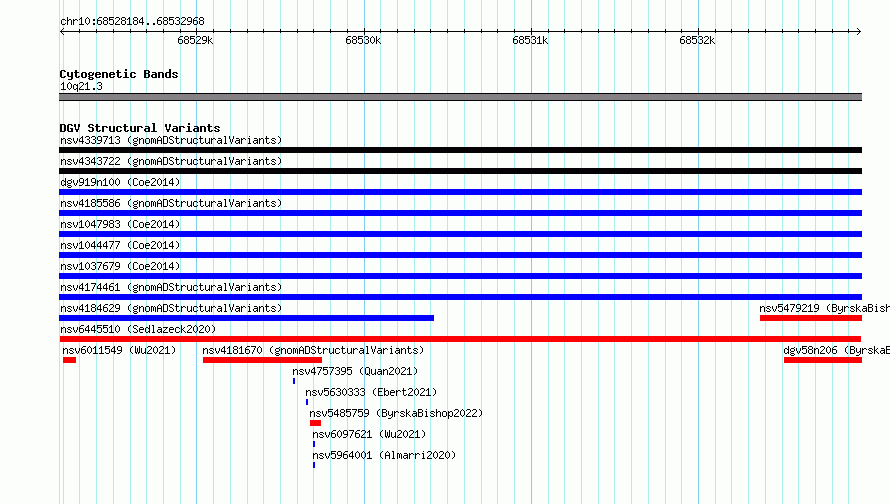Click the 68531k ruler tick label

530,40
